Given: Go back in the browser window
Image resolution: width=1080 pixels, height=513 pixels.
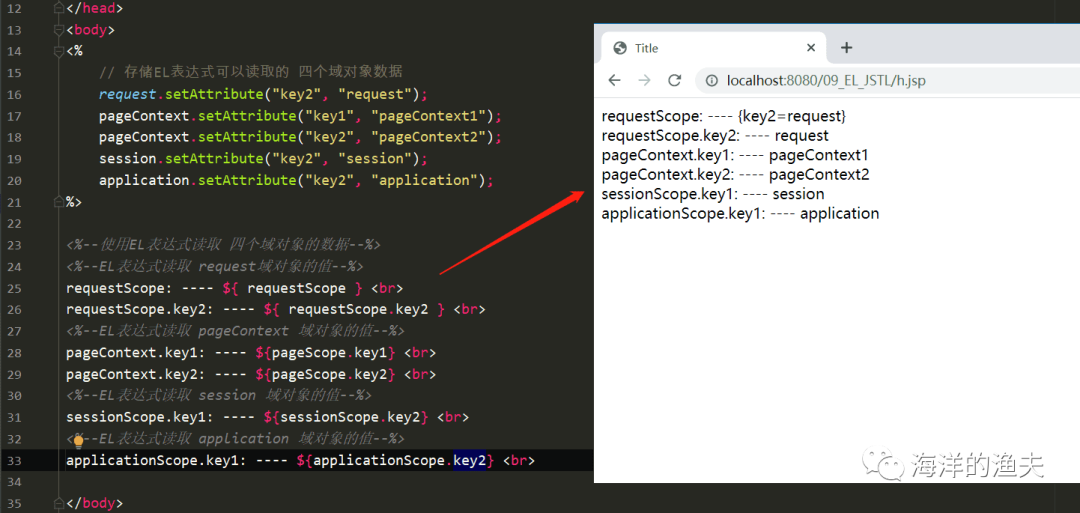Looking at the screenshot, I should coord(614,81).
